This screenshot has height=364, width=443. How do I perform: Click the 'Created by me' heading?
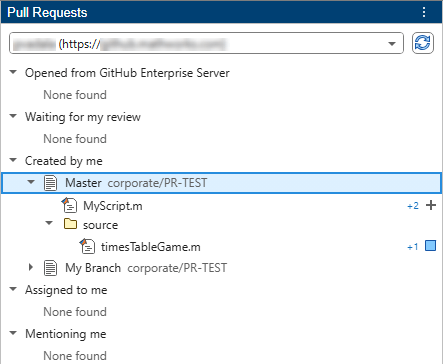pyautogui.click(x=64, y=161)
